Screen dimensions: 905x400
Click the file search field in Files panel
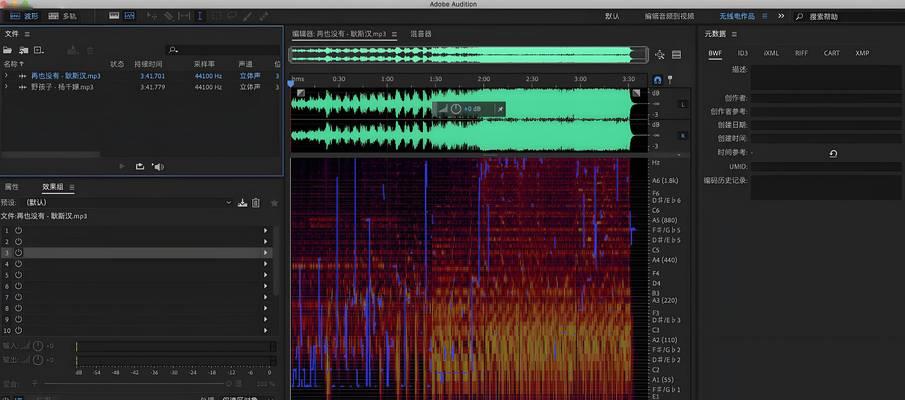(x=223, y=50)
